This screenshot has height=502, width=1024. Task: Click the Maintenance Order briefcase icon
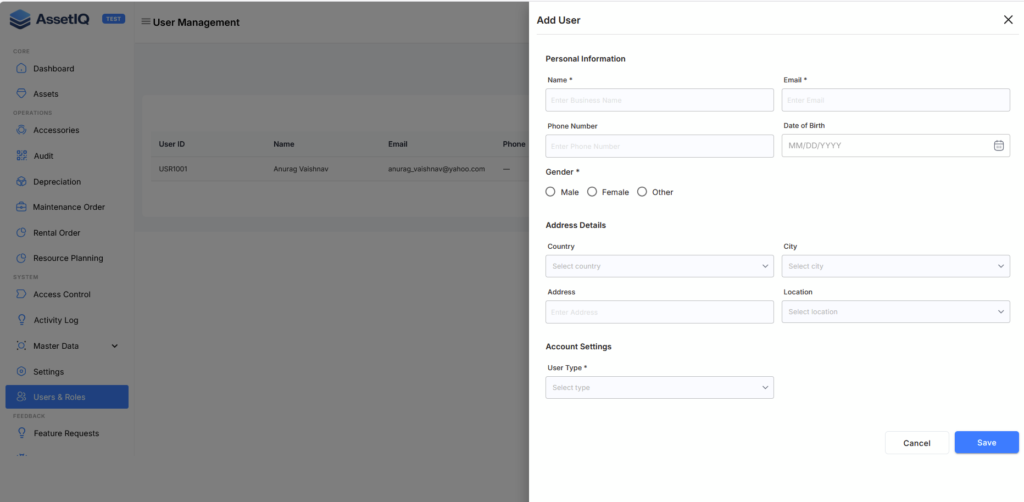(x=21, y=207)
